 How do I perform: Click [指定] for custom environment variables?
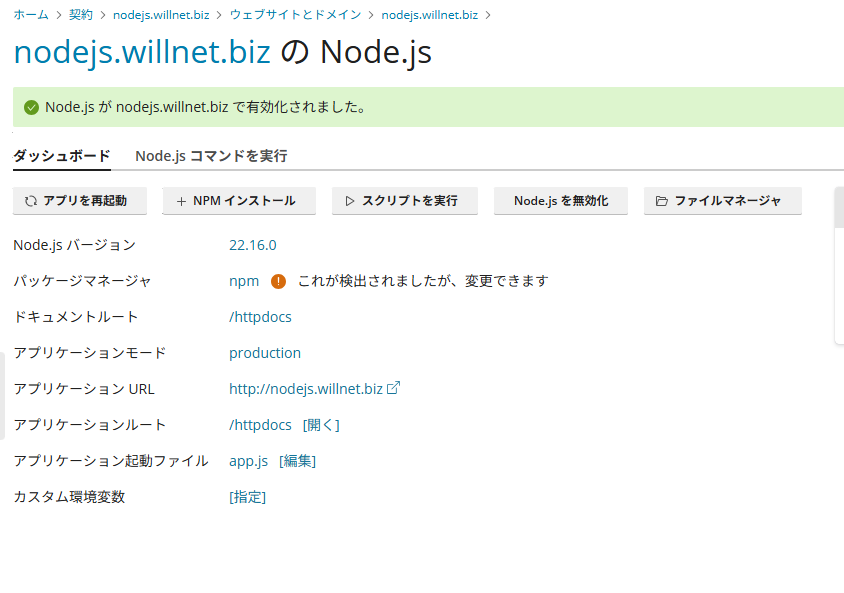[x=247, y=497]
